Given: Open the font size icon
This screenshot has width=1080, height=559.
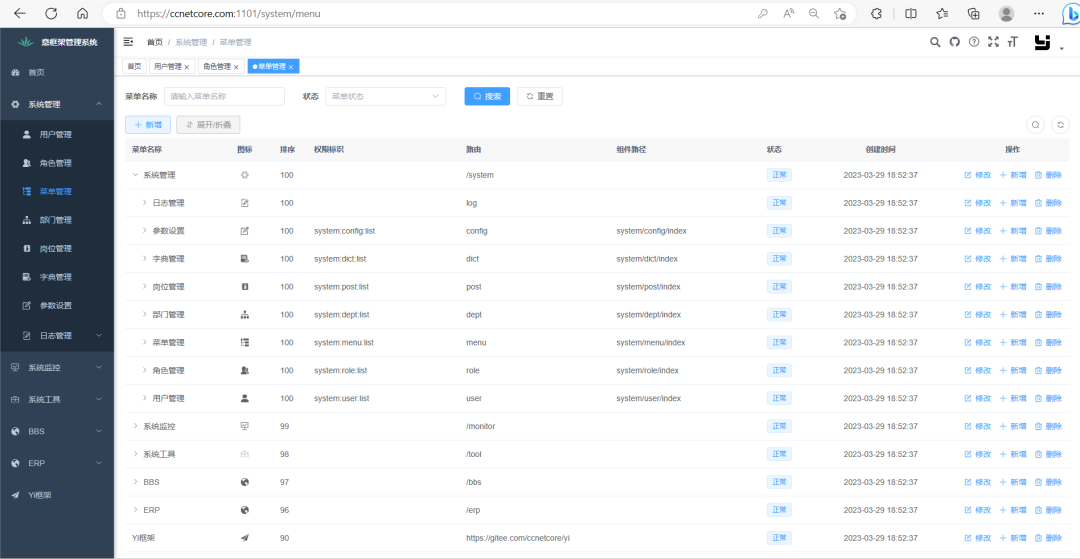Looking at the screenshot, I should pos(1012,42).
